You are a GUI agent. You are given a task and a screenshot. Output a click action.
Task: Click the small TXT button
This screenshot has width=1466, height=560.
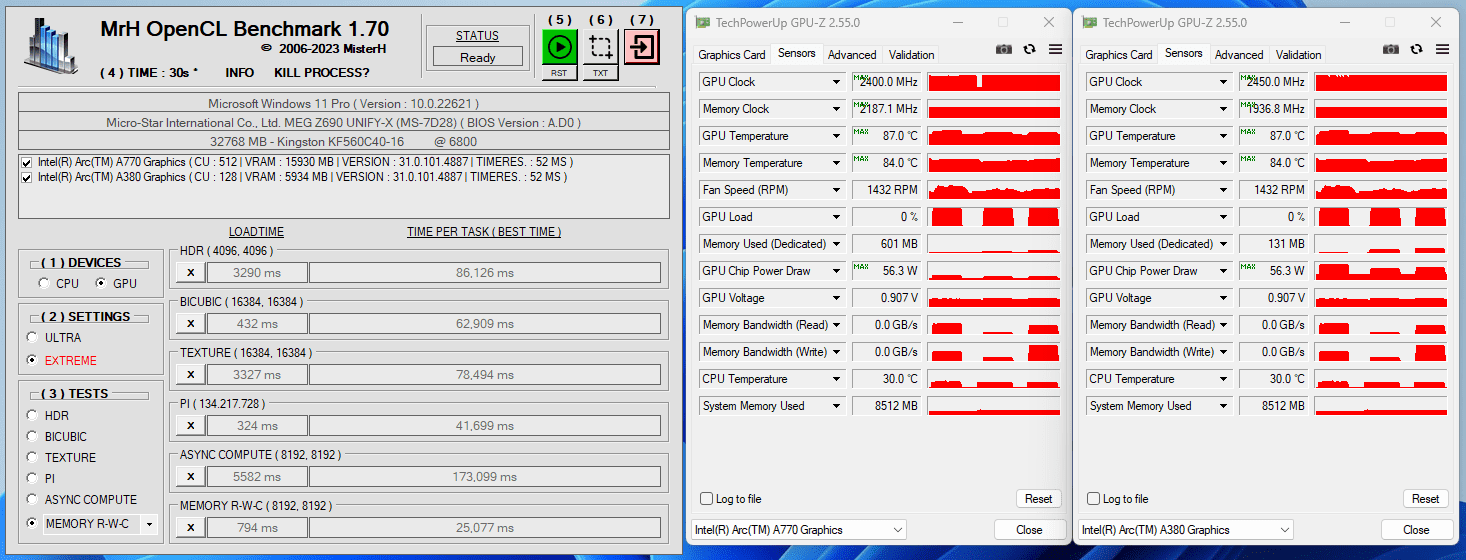pos(600,73)
